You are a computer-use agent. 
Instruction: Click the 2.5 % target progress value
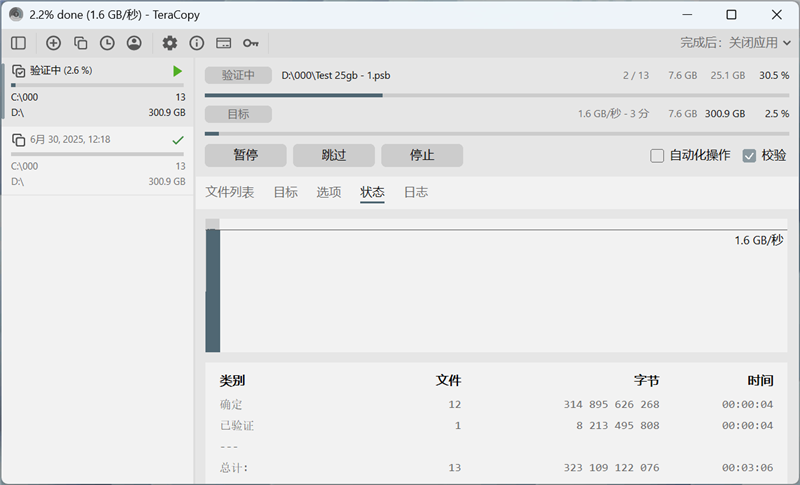(x=777, y=114)
